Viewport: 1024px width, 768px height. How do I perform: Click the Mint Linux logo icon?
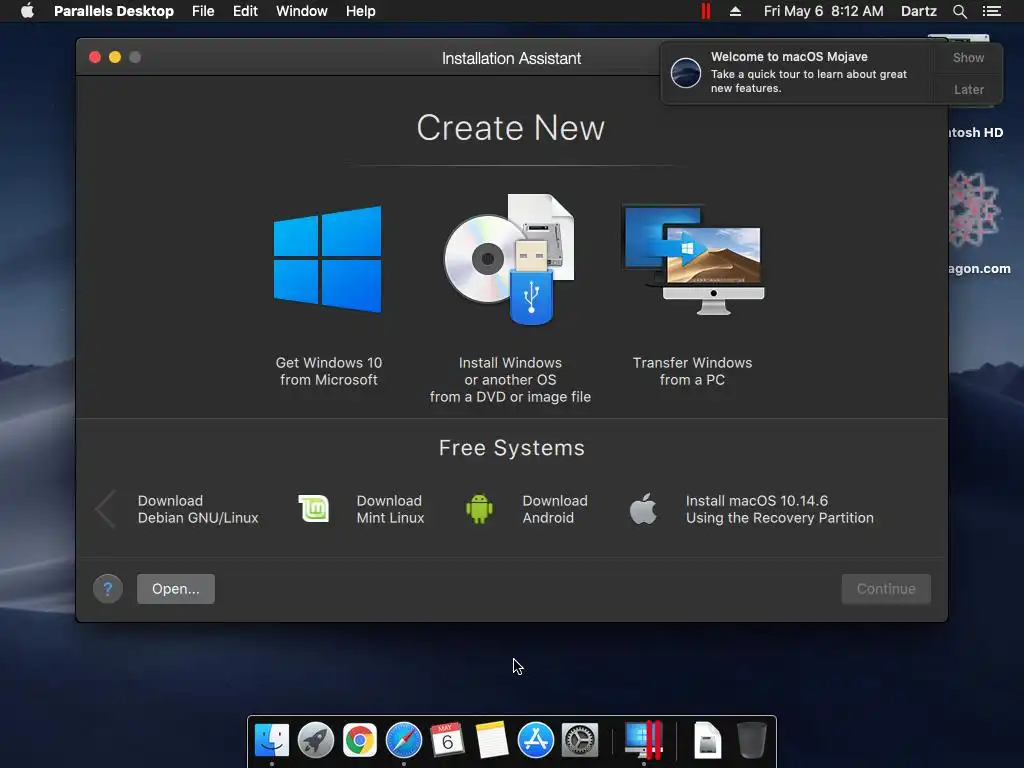point(313,509)
